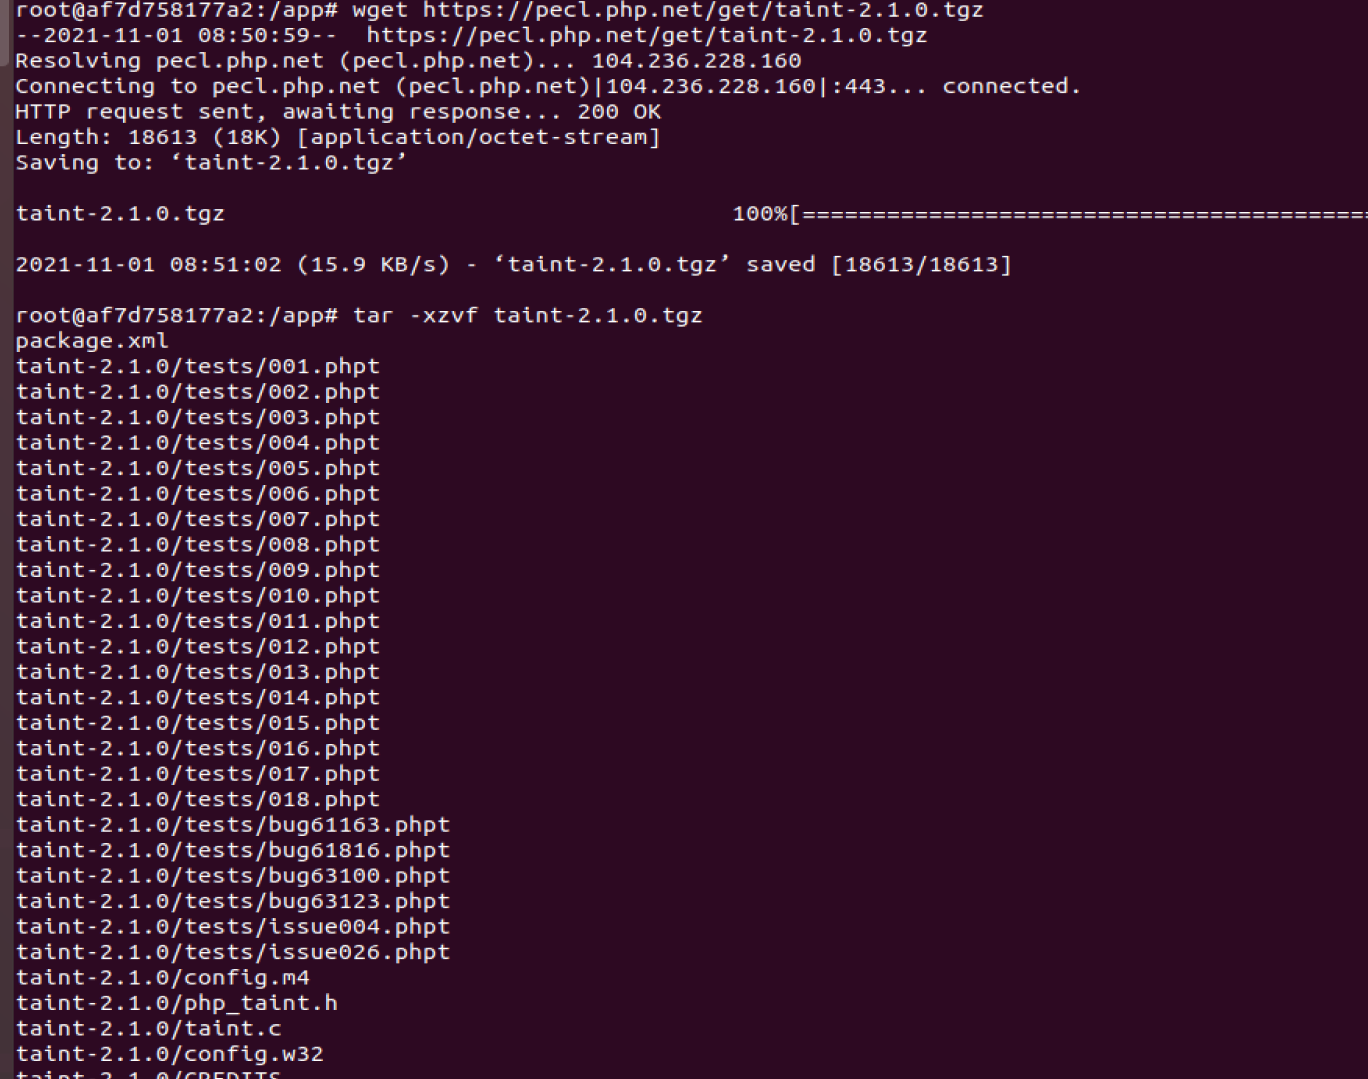Viewport: 1368px width, 1079px height.
Task: Click the Length 18613 line
Action: coord(338,137)
